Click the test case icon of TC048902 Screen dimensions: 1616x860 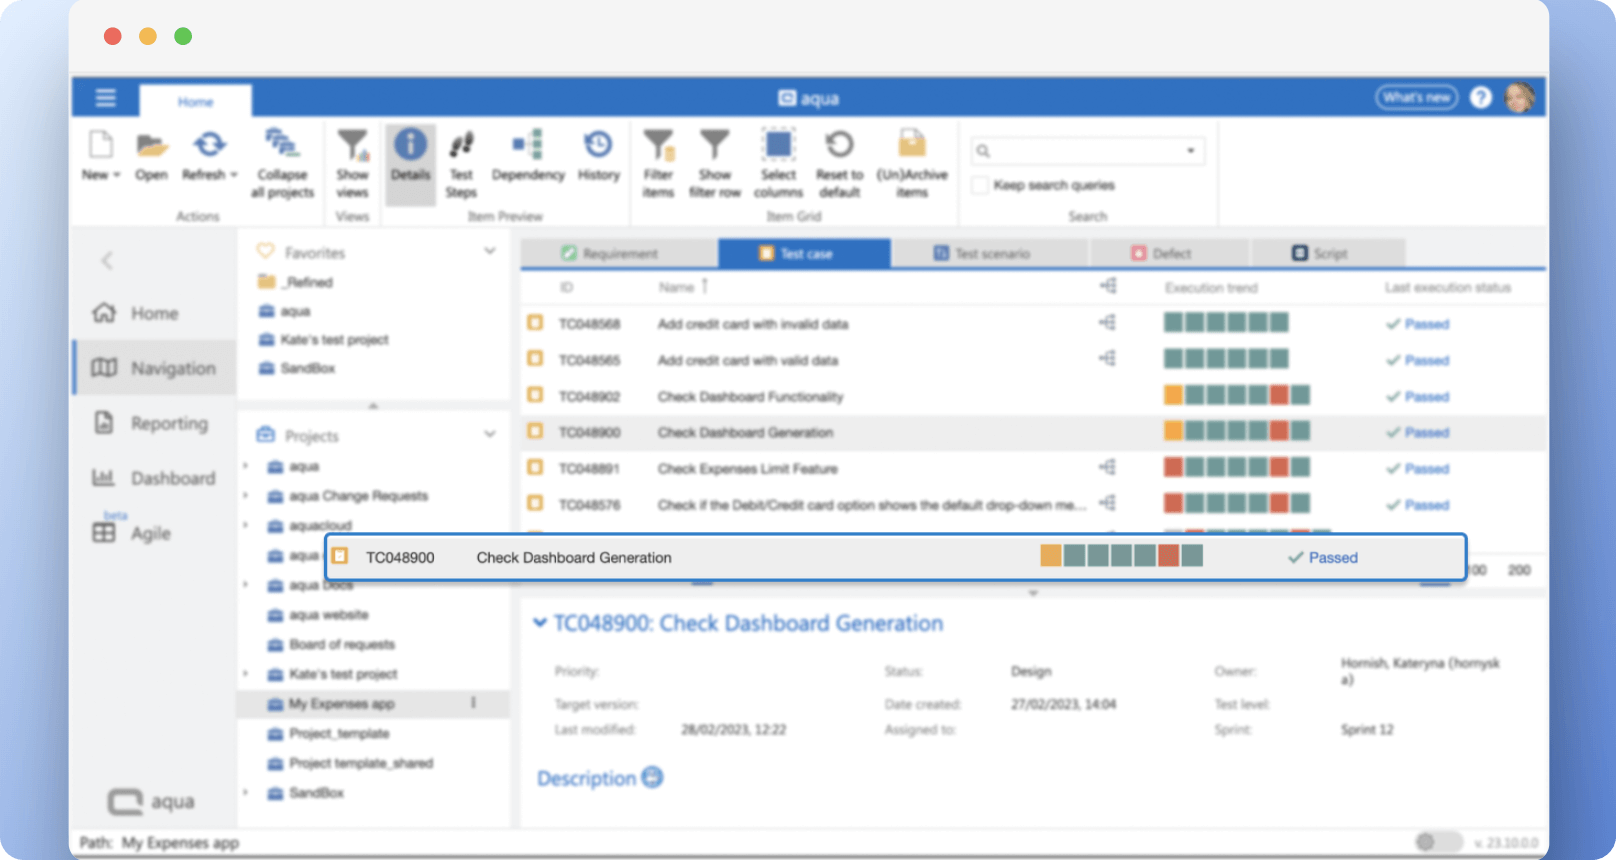[535, 395]
